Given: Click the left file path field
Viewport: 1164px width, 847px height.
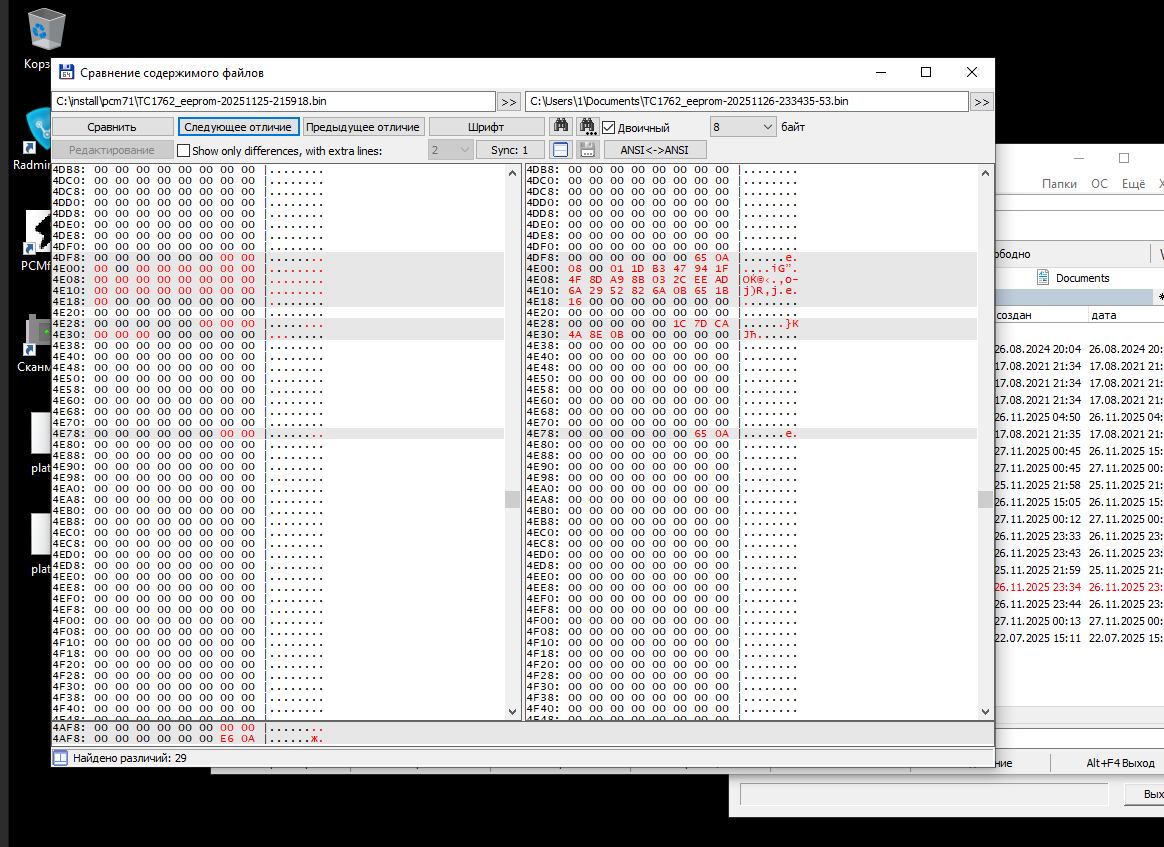Looking at the screenshot, I should [273, 102].
